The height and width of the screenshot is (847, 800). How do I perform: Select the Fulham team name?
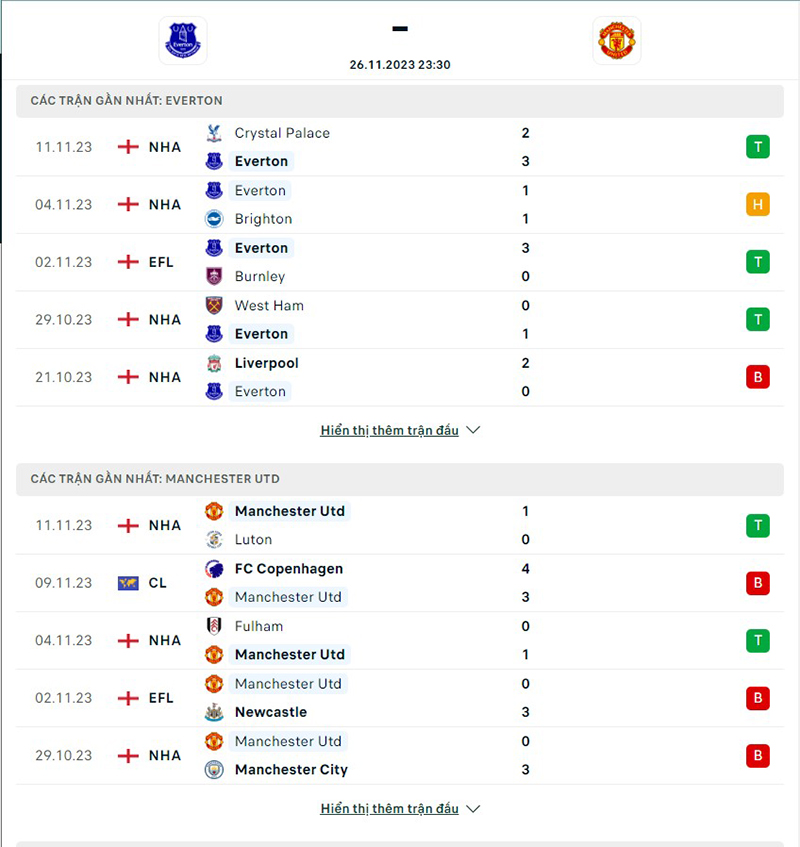[x=259, y=626]
